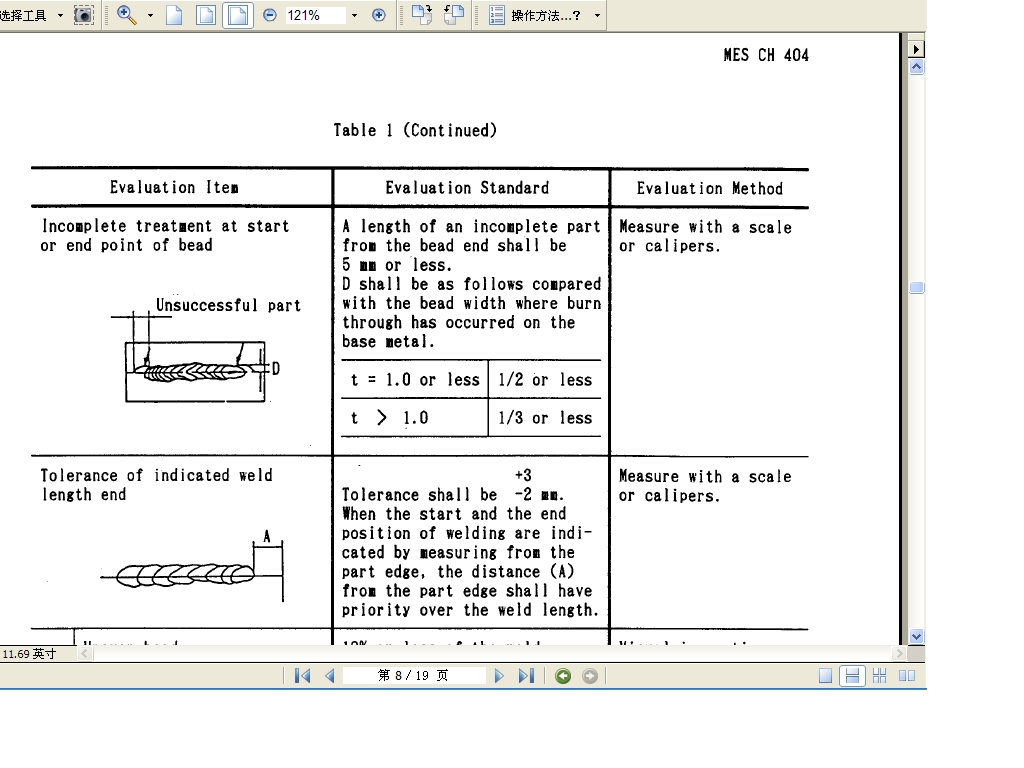Click the page number field 第 8 / 19 页
1024x768 pixels.
click(413, 675)
